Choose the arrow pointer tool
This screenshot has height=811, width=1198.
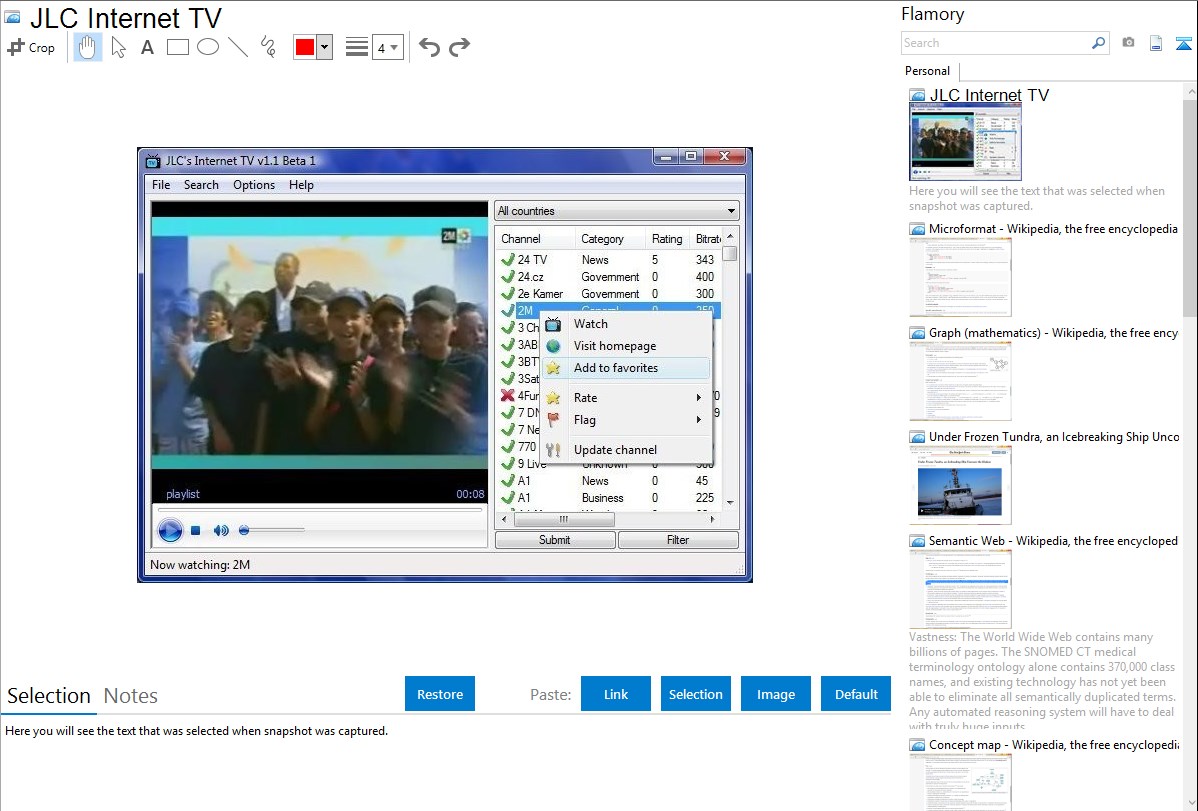(x=118, y=47)
